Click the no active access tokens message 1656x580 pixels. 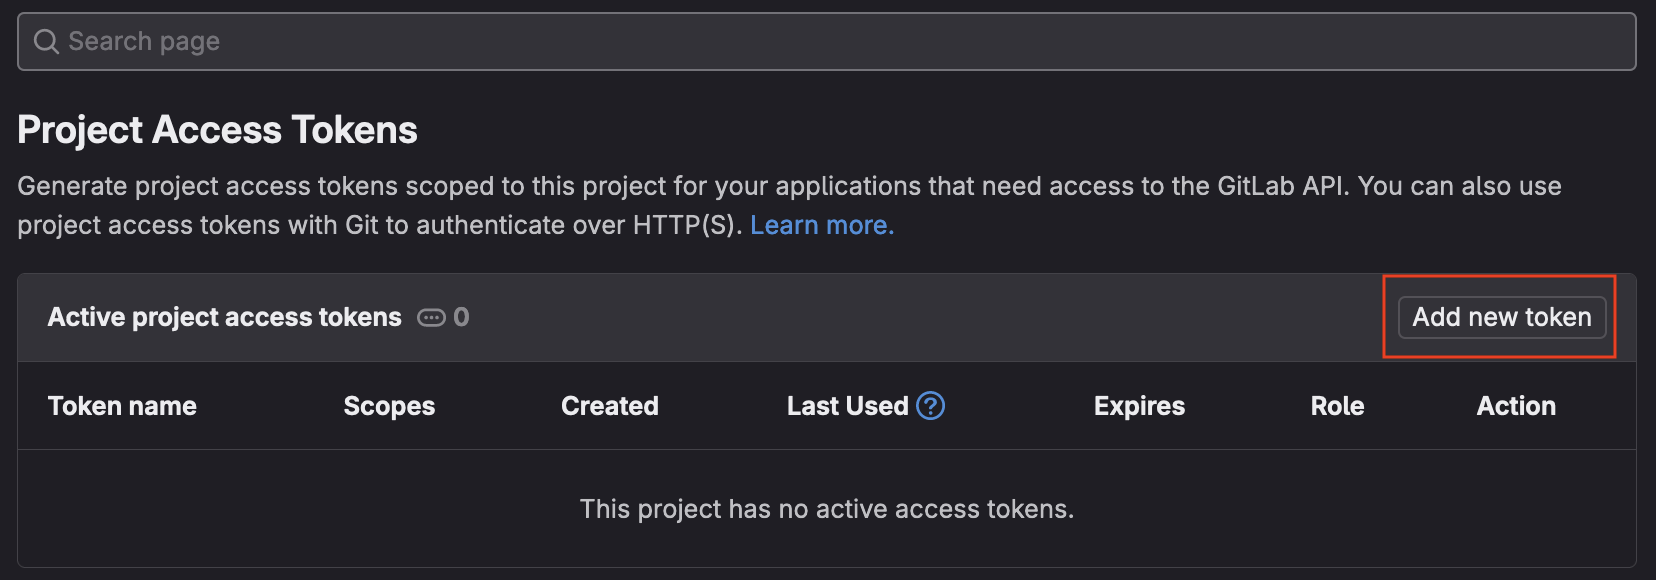point(827,509)
